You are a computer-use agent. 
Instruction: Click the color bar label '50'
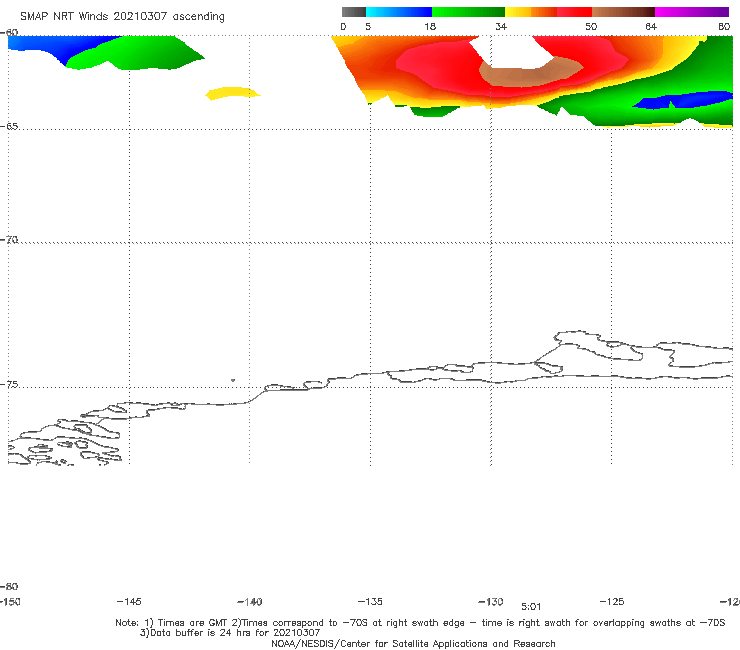(591, 26)
